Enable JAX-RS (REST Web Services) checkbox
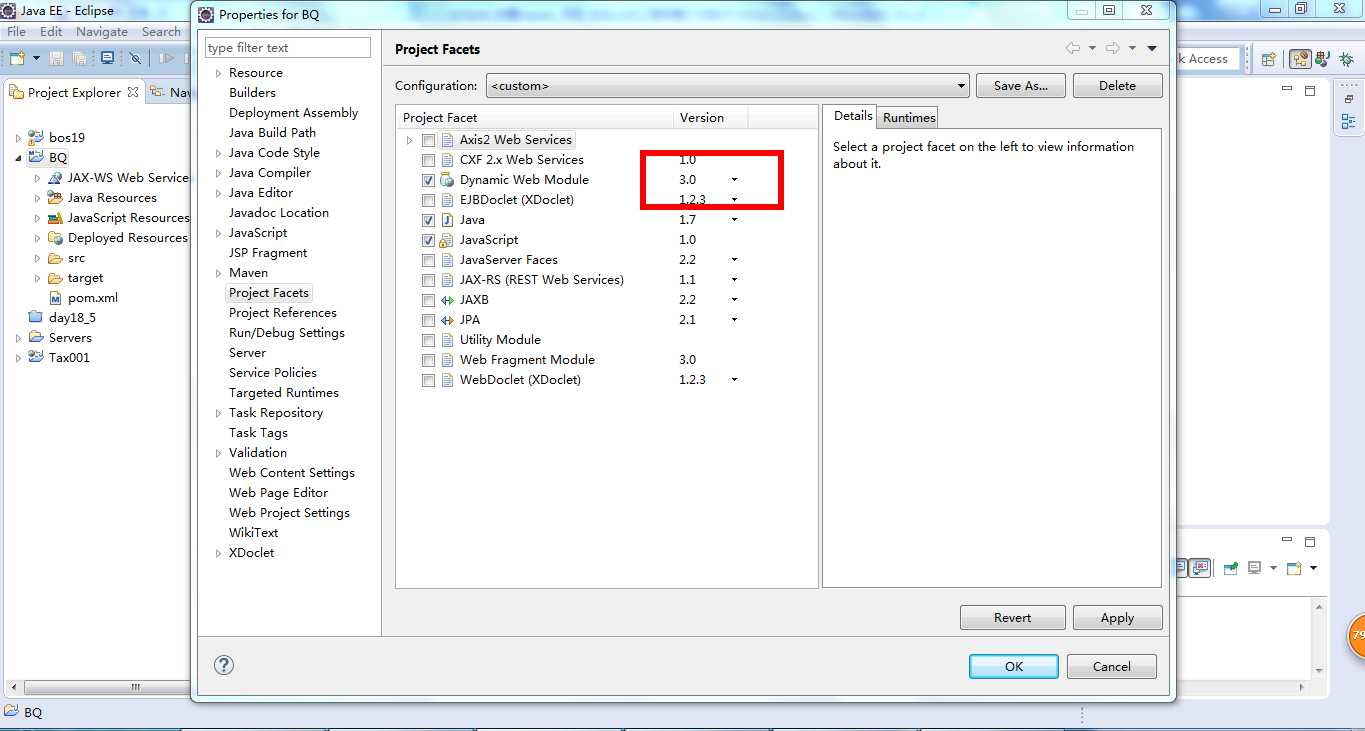This screenshot has height=731, width=1365. (x=428, y=280)
